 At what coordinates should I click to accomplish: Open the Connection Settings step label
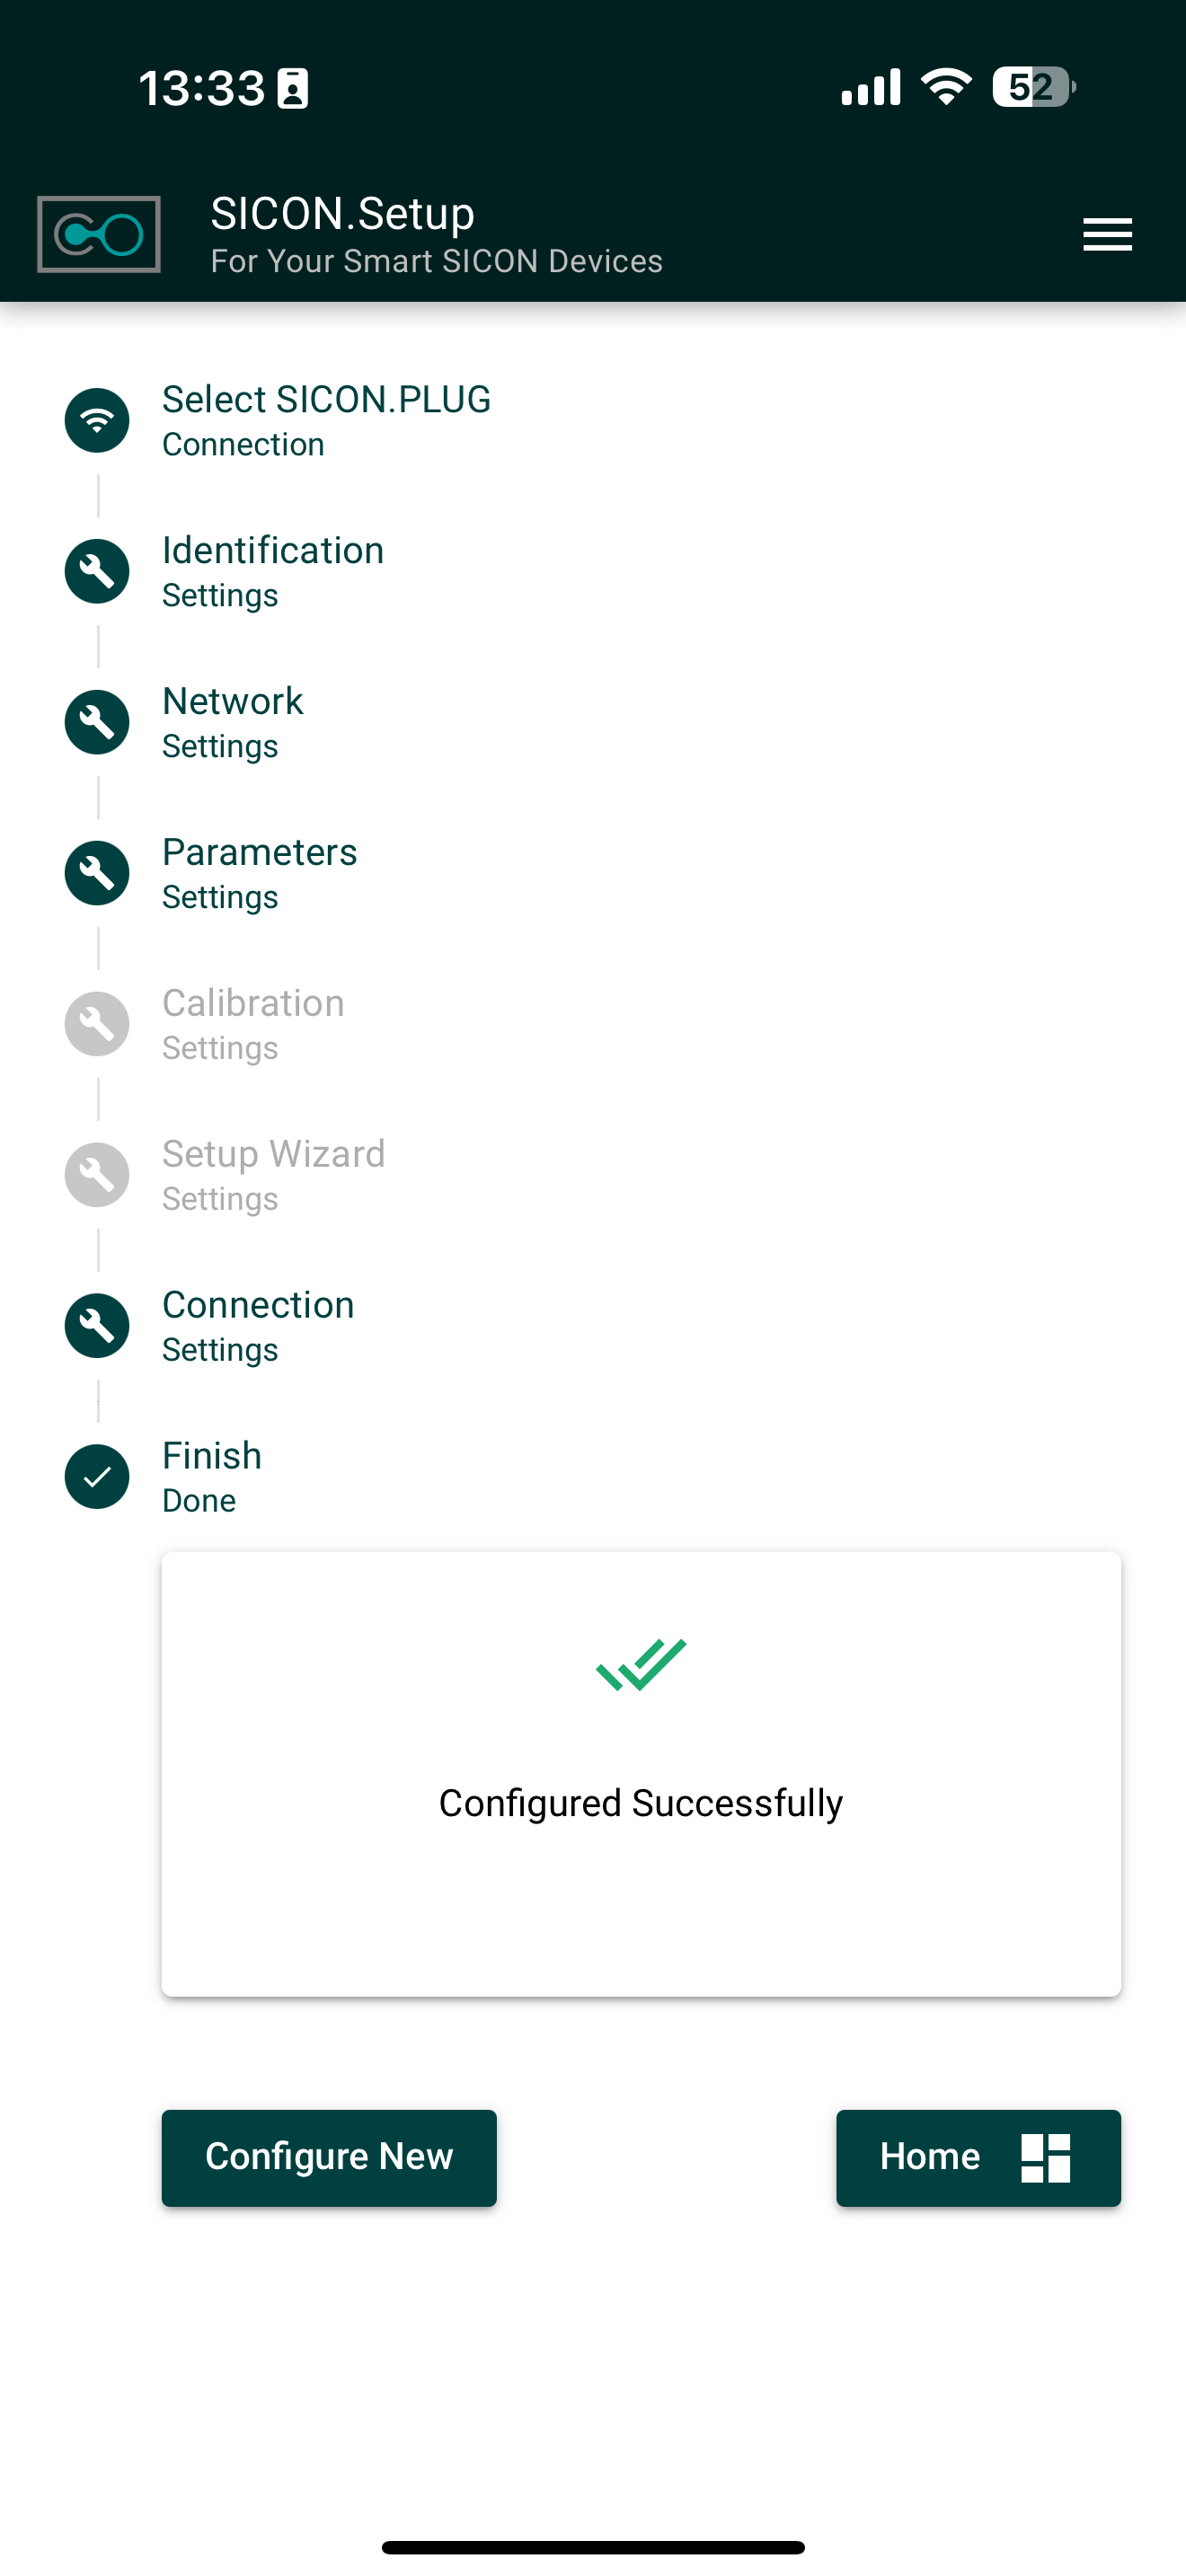(258, 1326)
